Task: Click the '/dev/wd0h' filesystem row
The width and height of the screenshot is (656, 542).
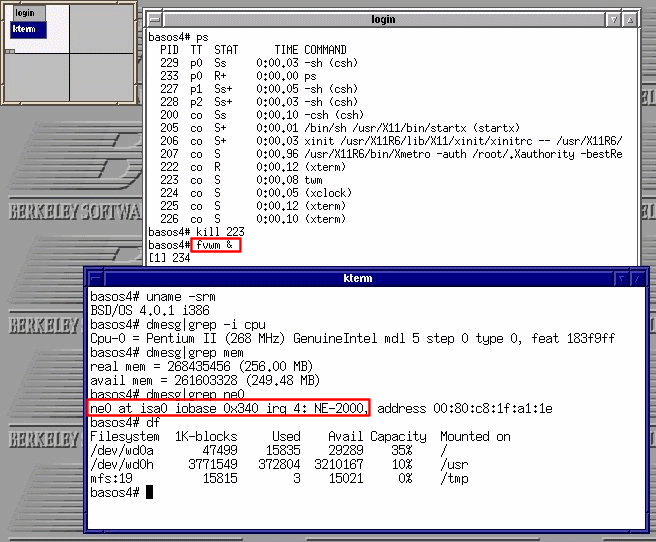Action: point(279,464)
